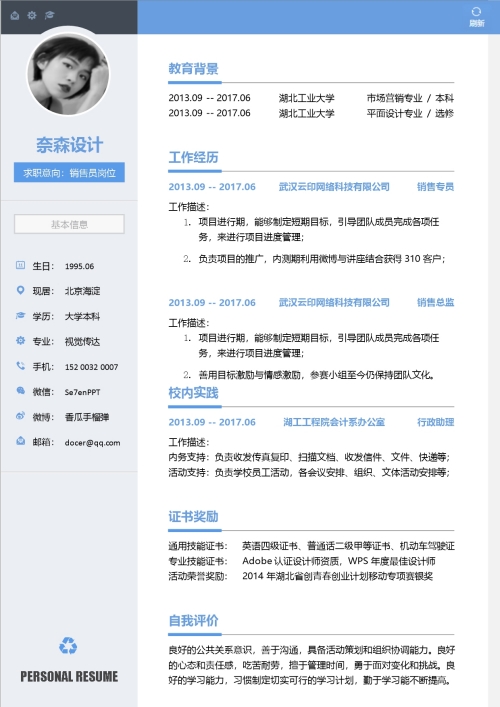Viewport: 500px width, 707px height.
Task: Select the name 奈森设计
Action: pyautogui.click(x=69, y=145)
